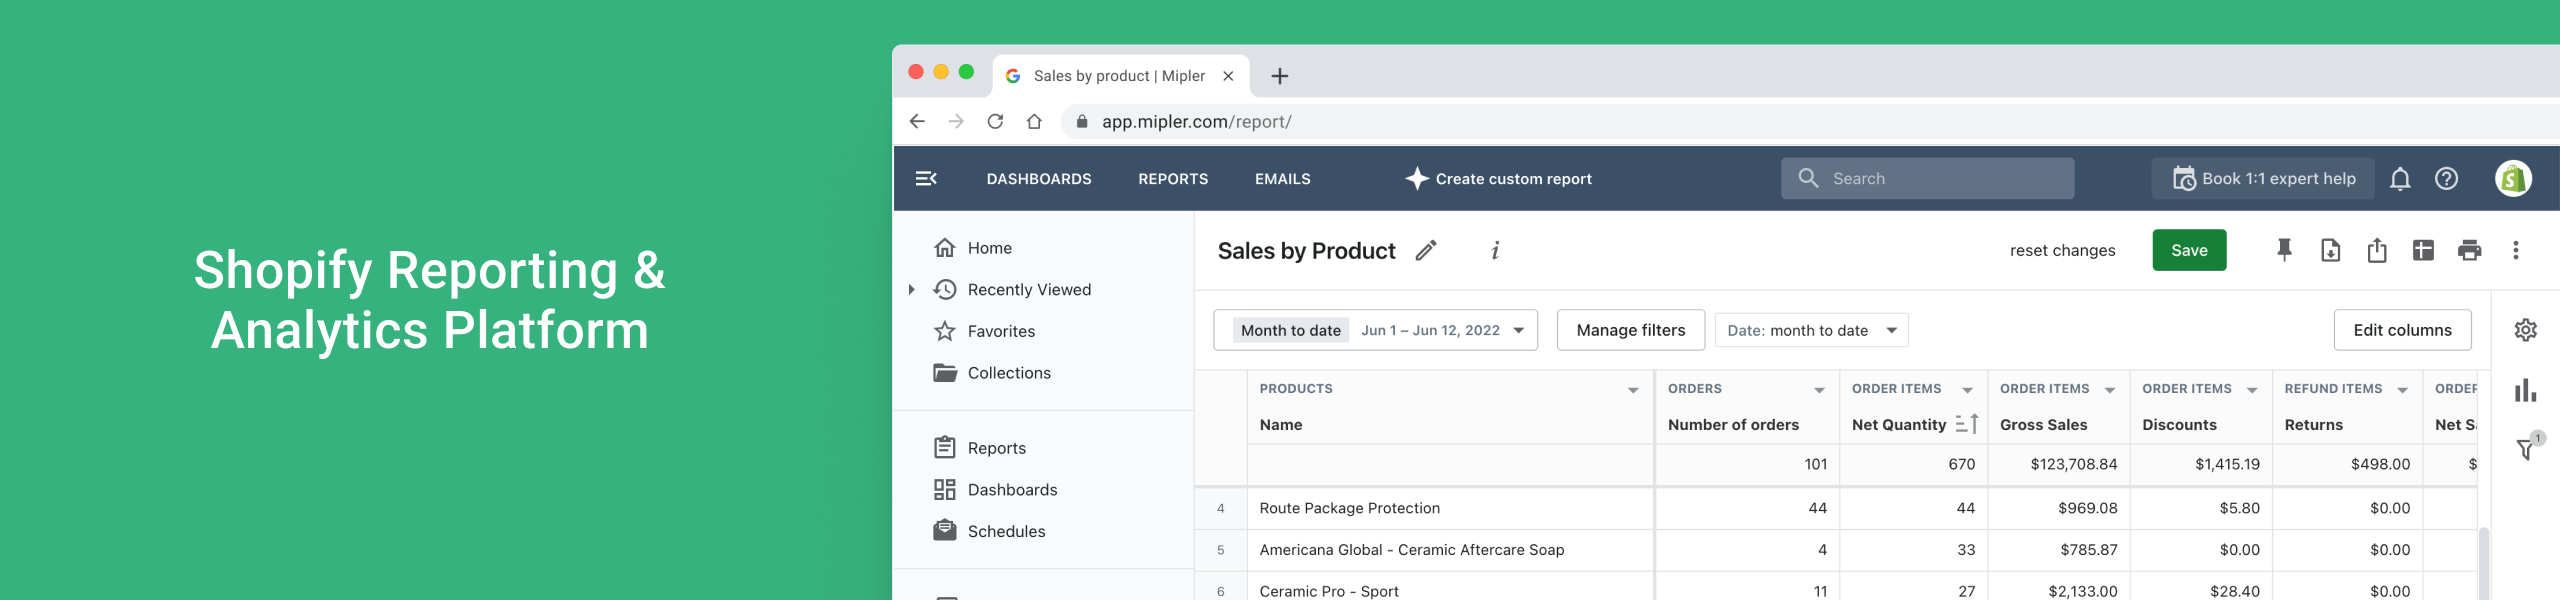2560x600 pixels.
Task: Open a new browser tab
Action: point(1279,76)
